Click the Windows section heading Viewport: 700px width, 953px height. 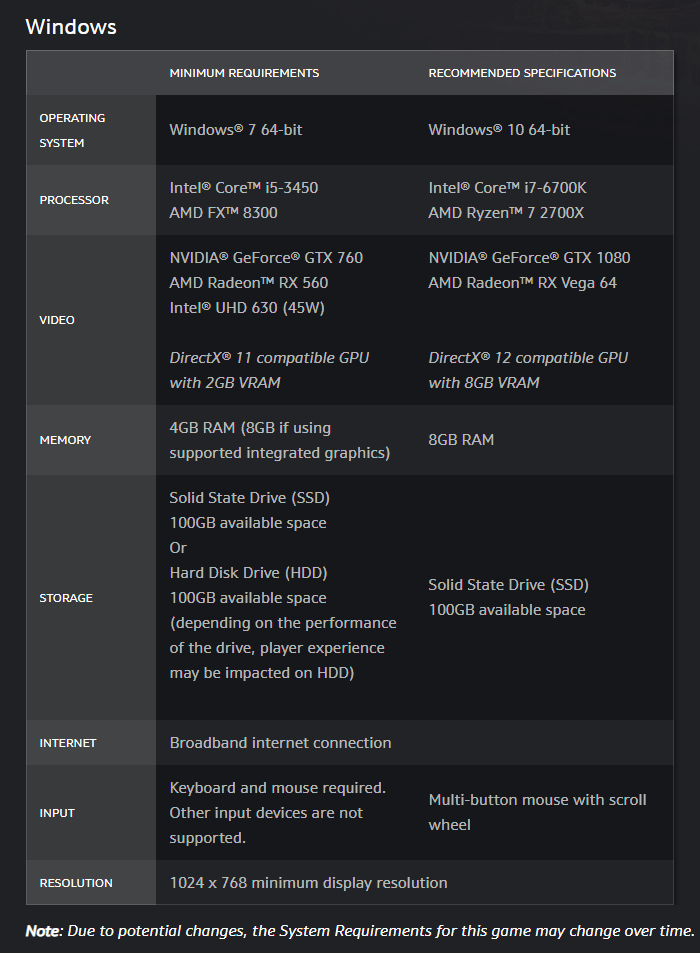pos(71,27)
